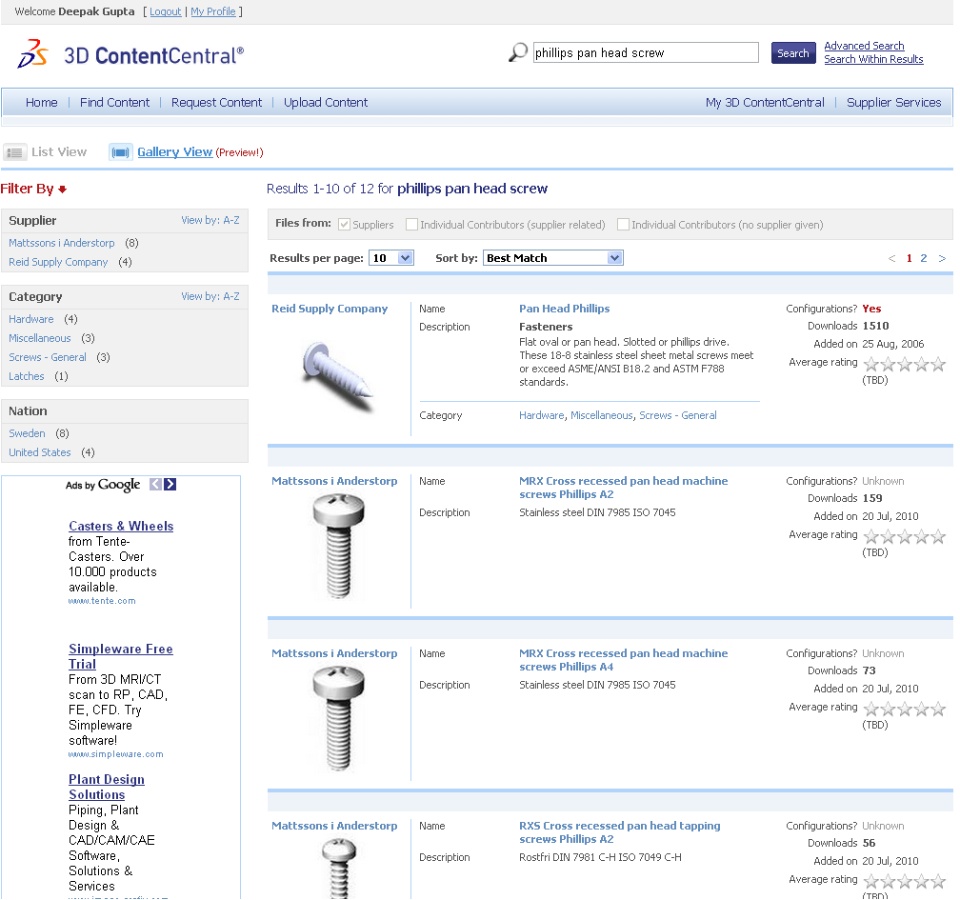Open the Home menu item
The height and width of the screenshot is (900, 960).
[42, 103]
